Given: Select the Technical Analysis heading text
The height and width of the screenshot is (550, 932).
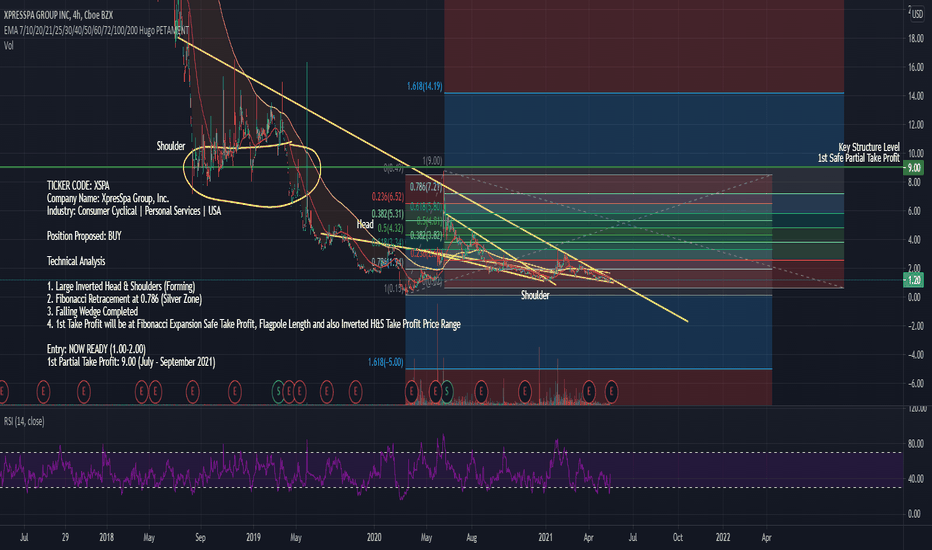Looking at the screenshot, I should pos(75,261).
